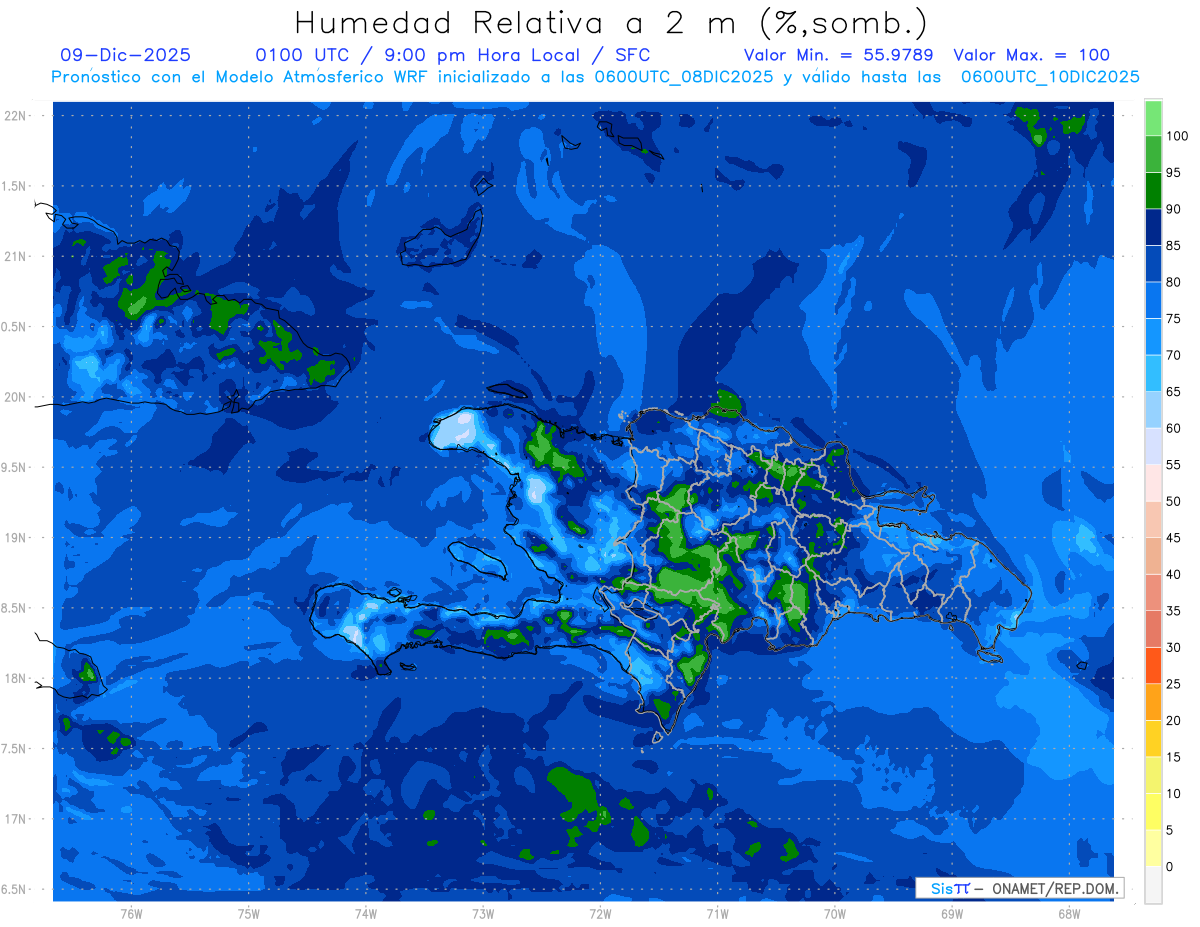Click the '19N' latitude axis label
1200x927 pixels.
coord(15,537)
